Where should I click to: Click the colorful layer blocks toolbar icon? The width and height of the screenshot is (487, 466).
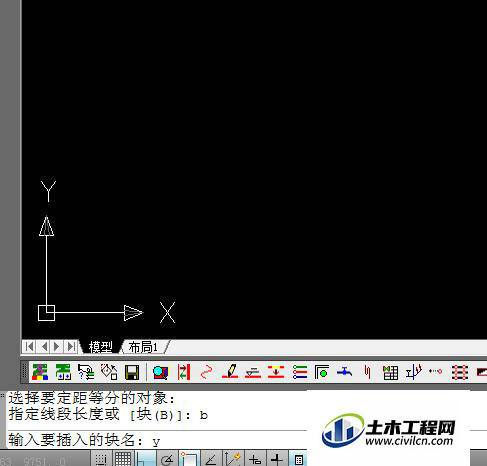[40, 372]
